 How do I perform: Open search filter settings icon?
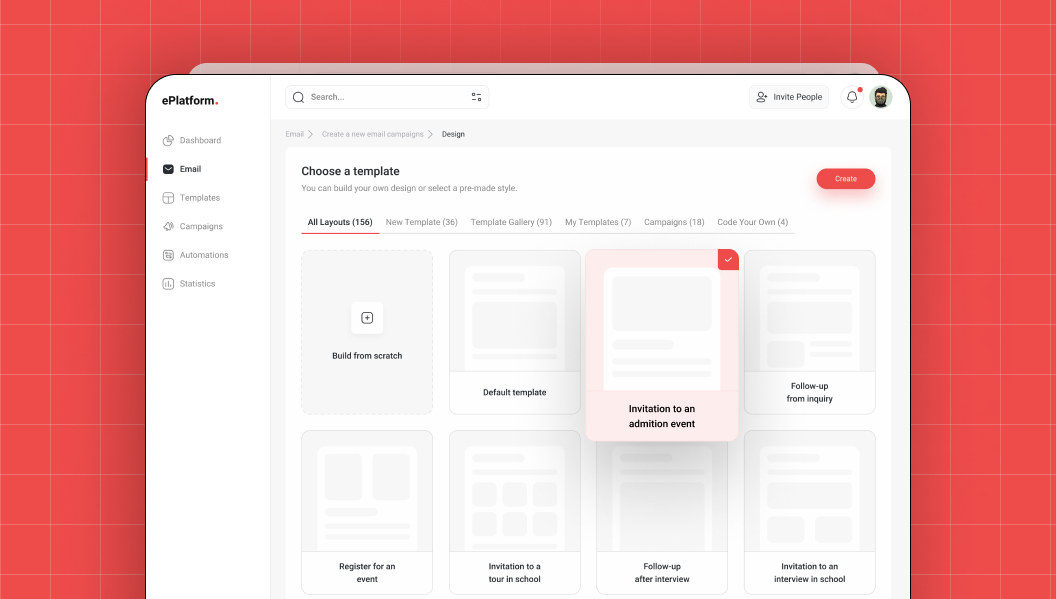point(476,97)
